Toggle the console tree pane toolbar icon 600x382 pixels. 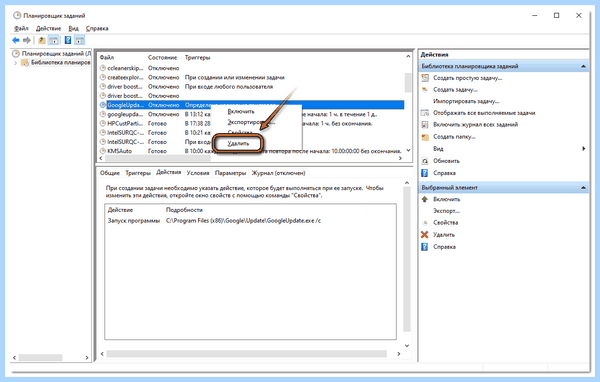tap(54, 40)
